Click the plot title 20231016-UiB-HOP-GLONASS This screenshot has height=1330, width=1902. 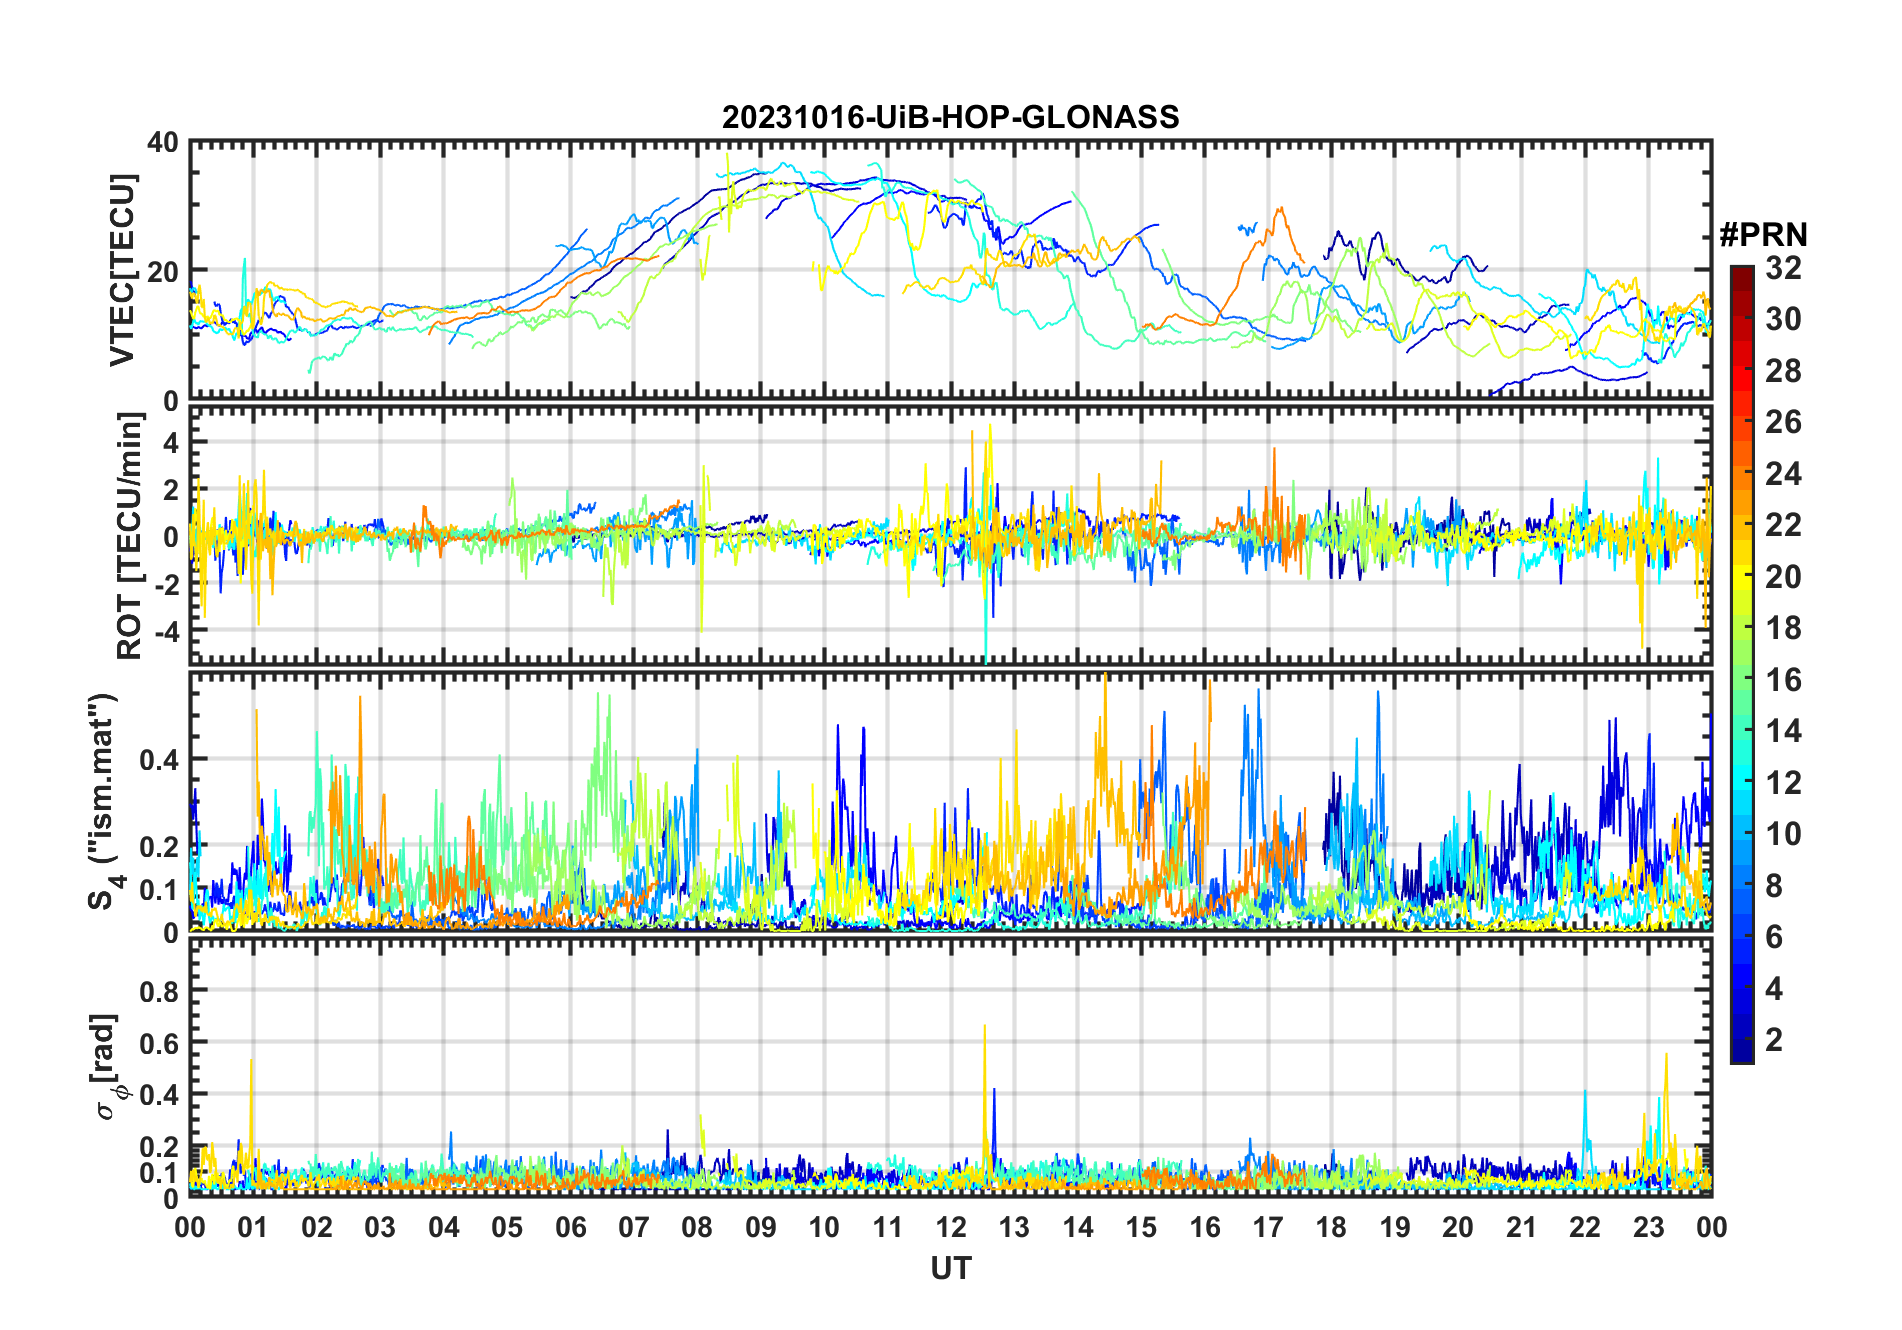[950, 117]
